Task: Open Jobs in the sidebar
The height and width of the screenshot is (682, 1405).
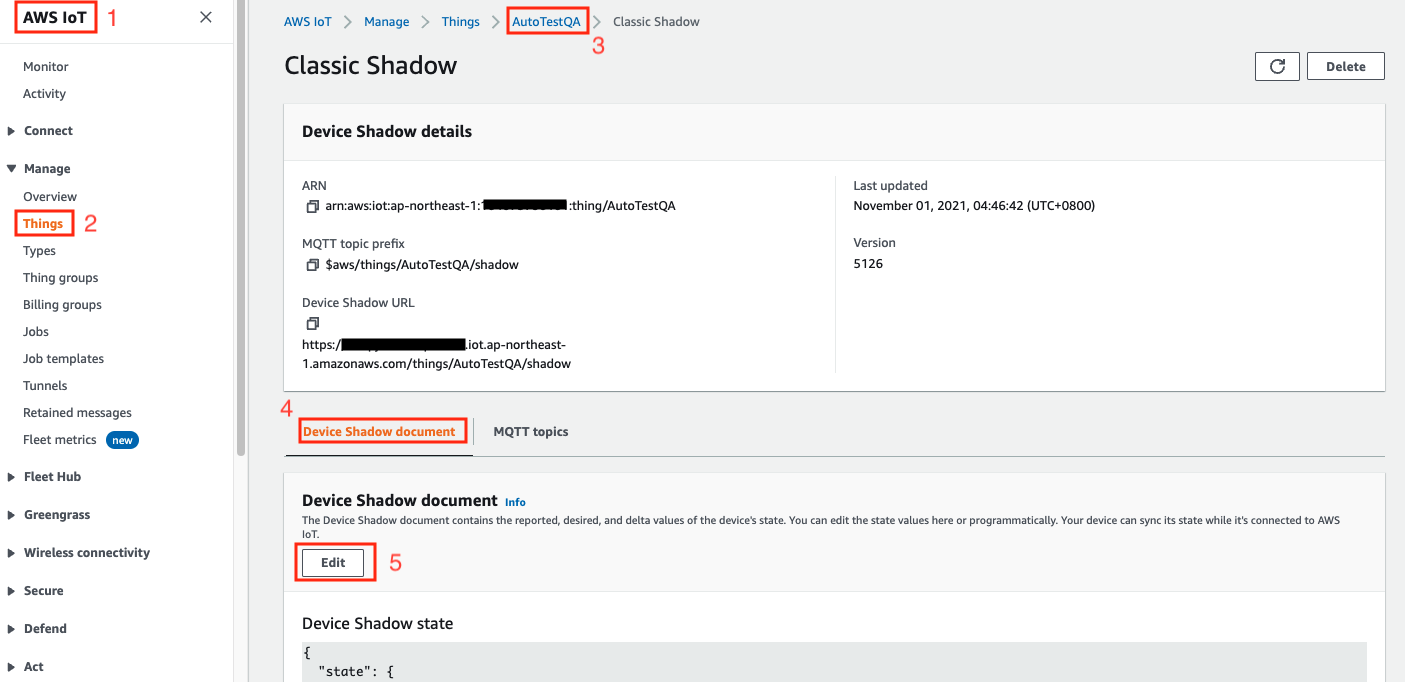Action: point(36,332)
